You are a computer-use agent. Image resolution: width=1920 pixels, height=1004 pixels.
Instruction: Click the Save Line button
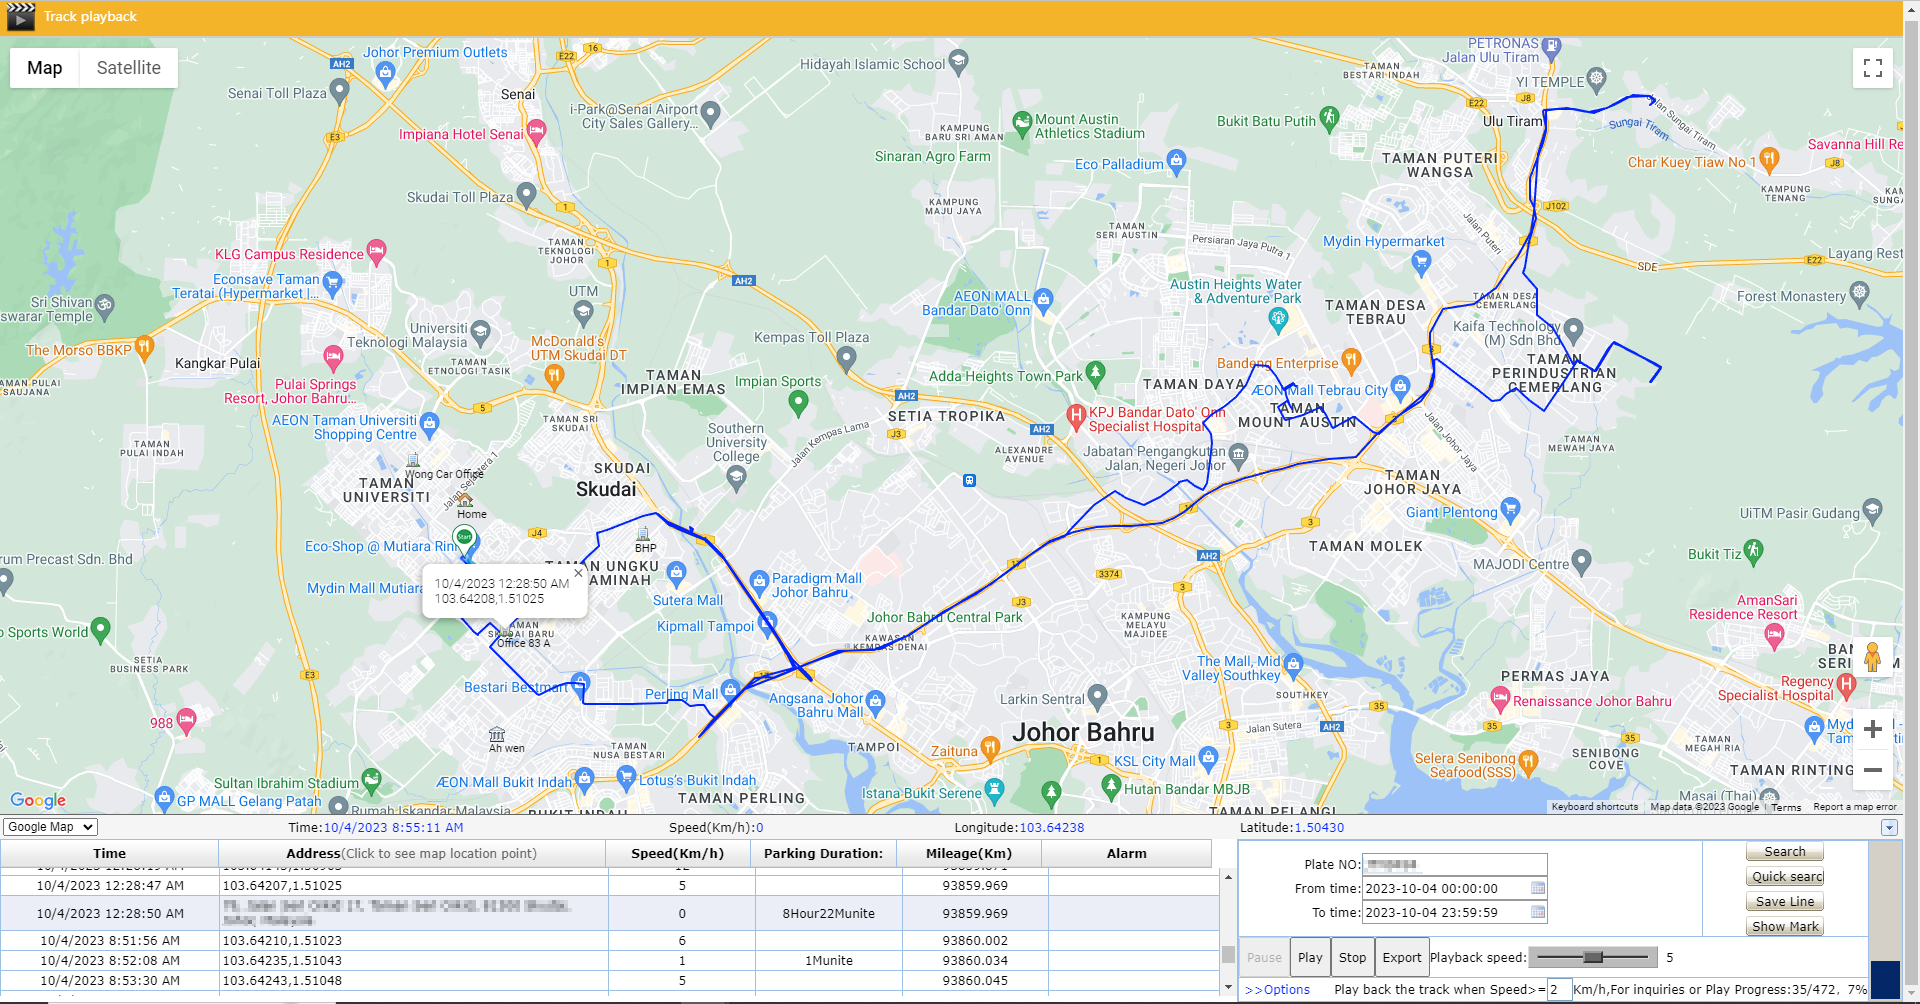coord(1784,901)
